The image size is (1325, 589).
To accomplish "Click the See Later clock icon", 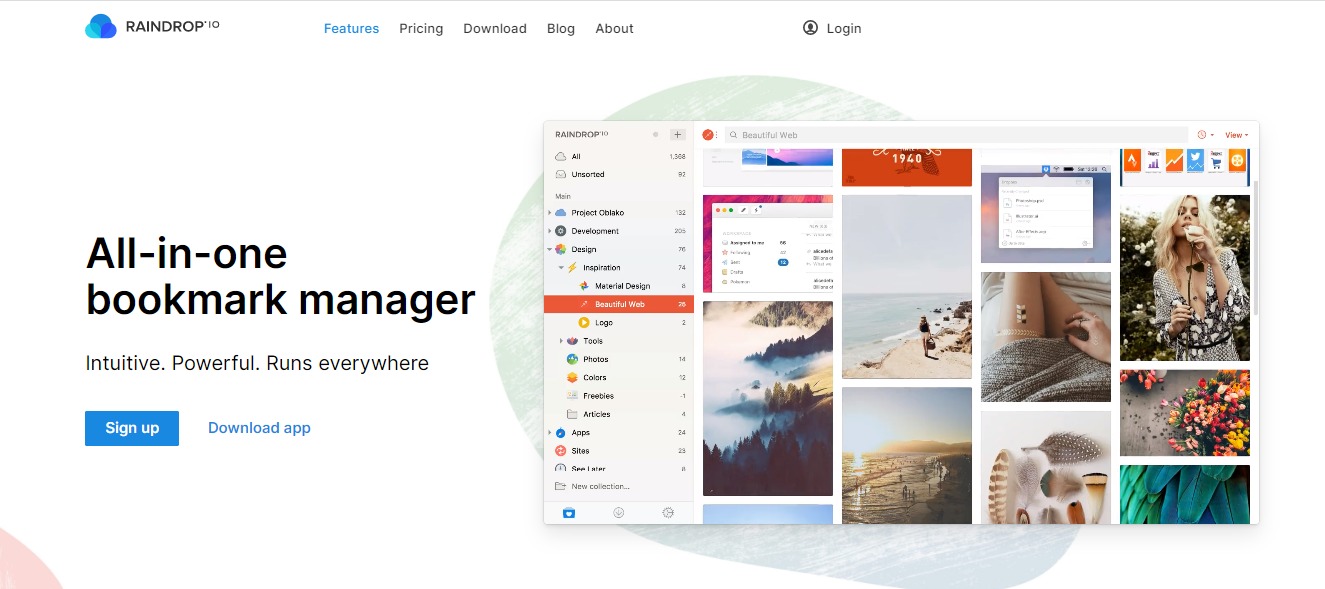I will 561,469.
